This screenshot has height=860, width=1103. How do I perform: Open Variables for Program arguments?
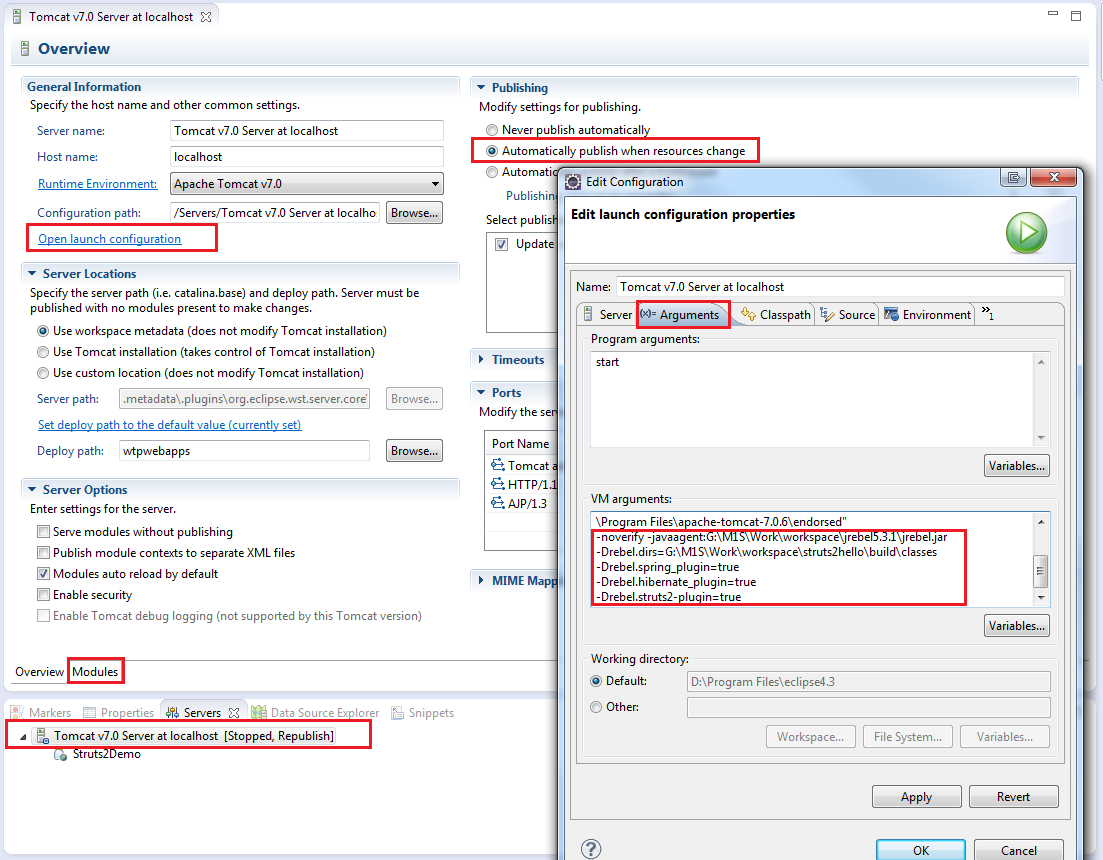(x=1017, y=466)
